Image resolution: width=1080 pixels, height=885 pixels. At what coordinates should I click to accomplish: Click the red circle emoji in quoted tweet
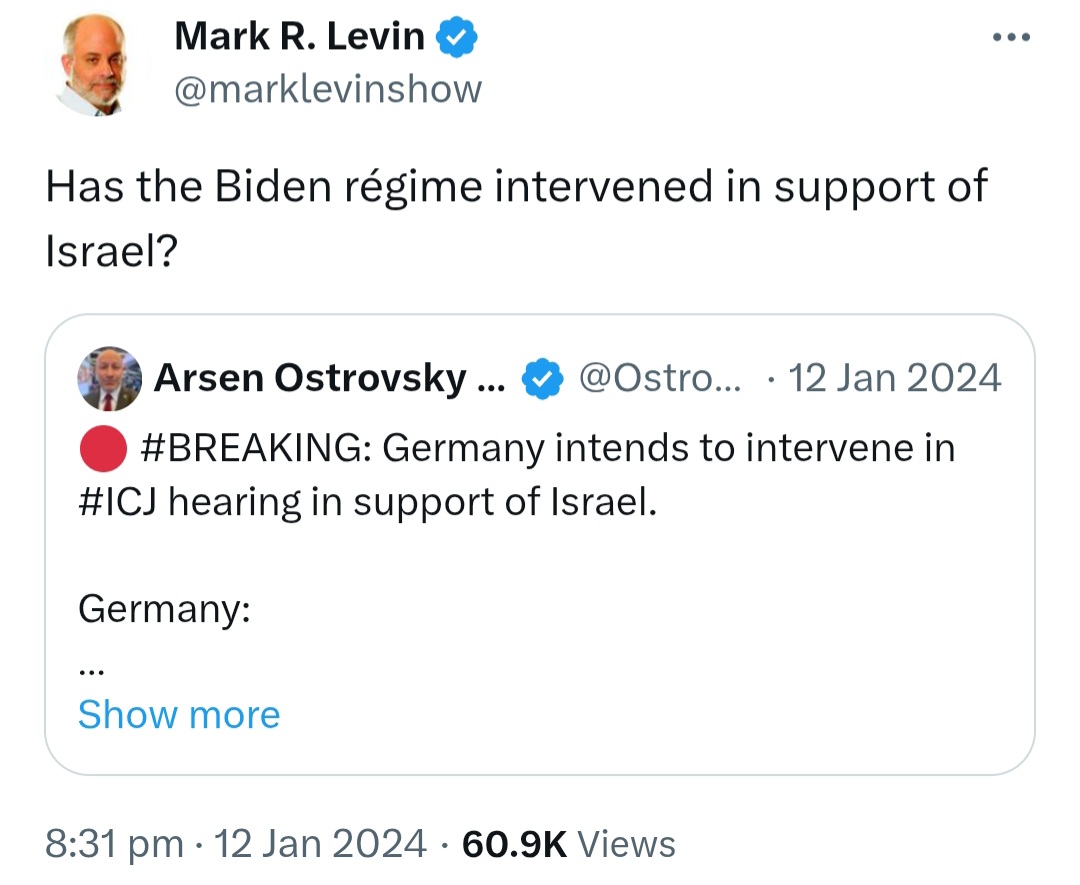click(x=103, y=448)
